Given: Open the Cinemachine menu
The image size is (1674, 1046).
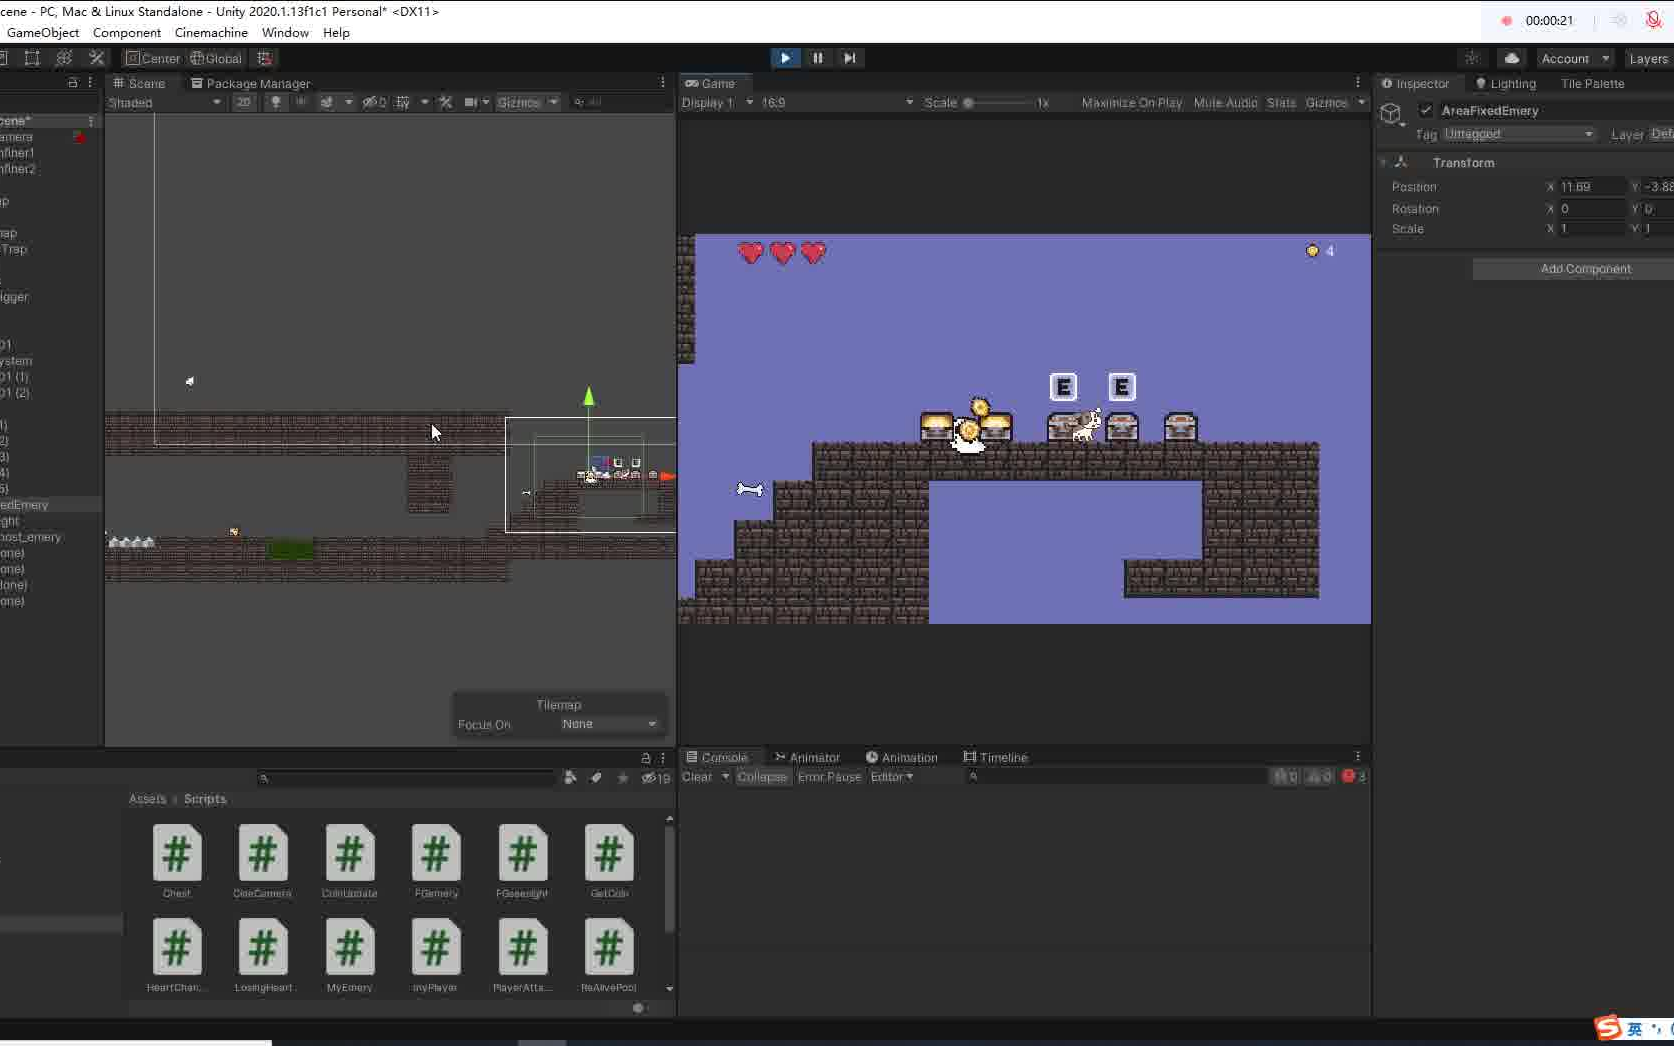Looking at the screenshot, I should coord(210,32).
